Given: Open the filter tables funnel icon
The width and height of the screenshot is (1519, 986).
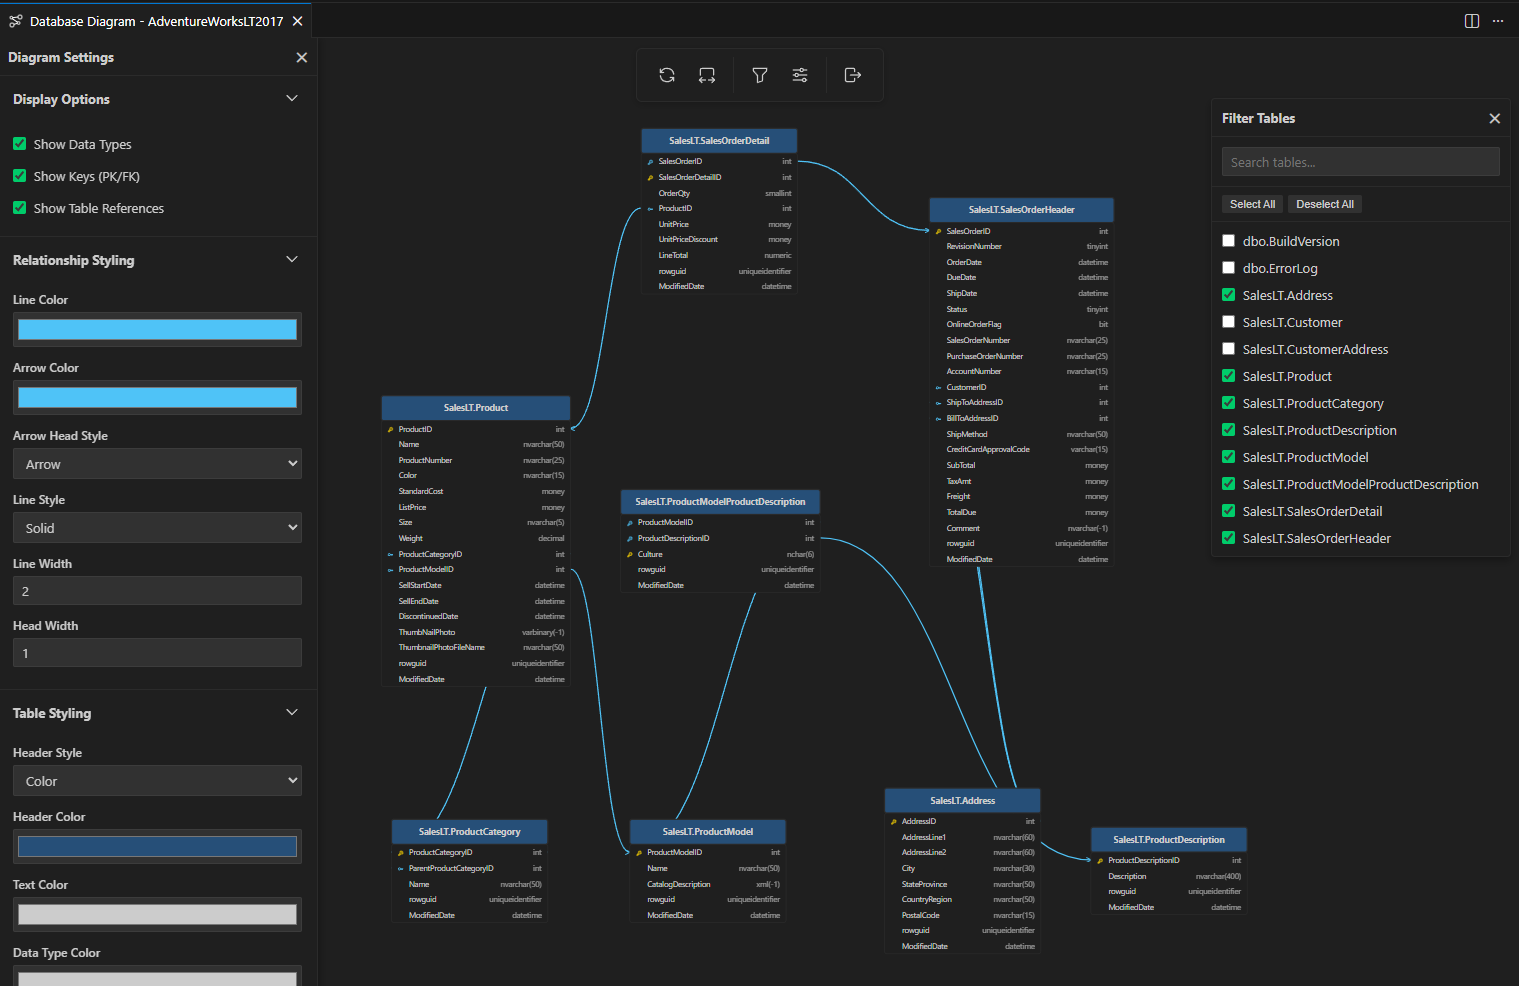Looking at the screenshot, I should point(760,75).
